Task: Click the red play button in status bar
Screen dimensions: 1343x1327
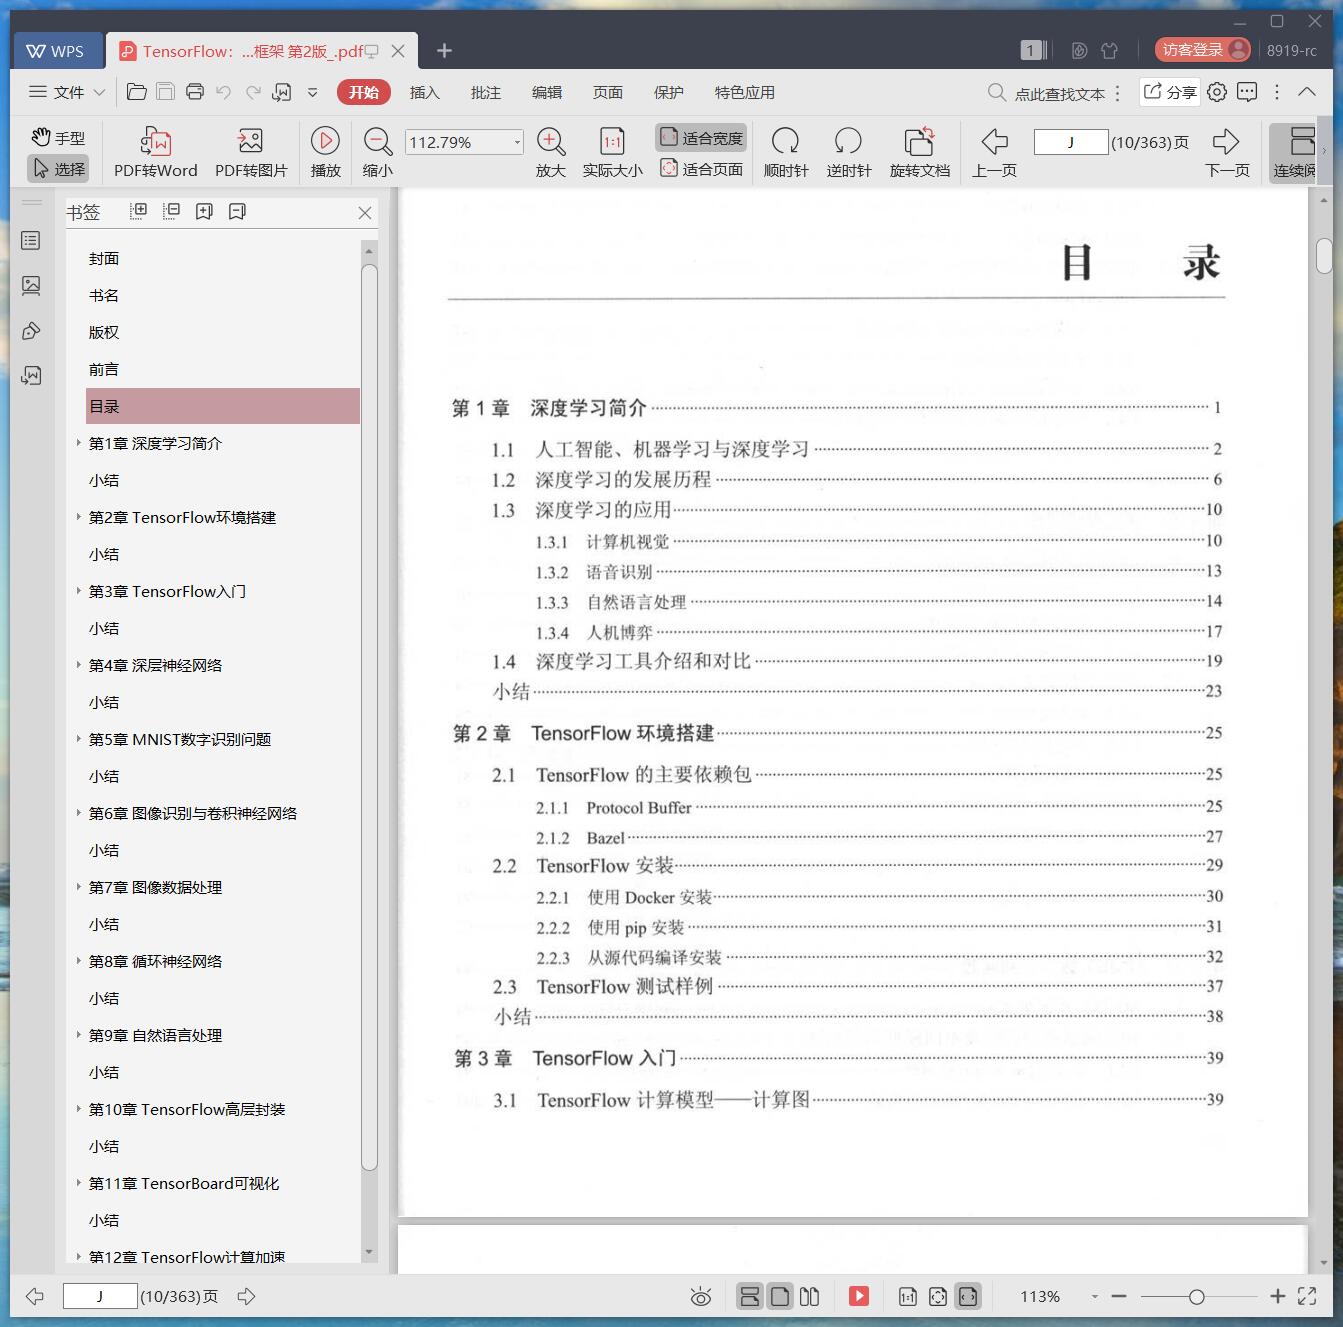Action: [859, 1296]
